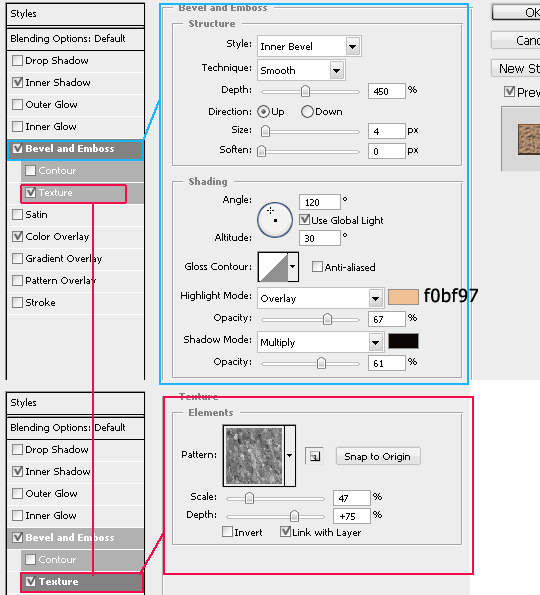This screenshot has height=595, width=540.
Task: Toggle Link with Layer checkbox
Action: (x=285, y=532)
